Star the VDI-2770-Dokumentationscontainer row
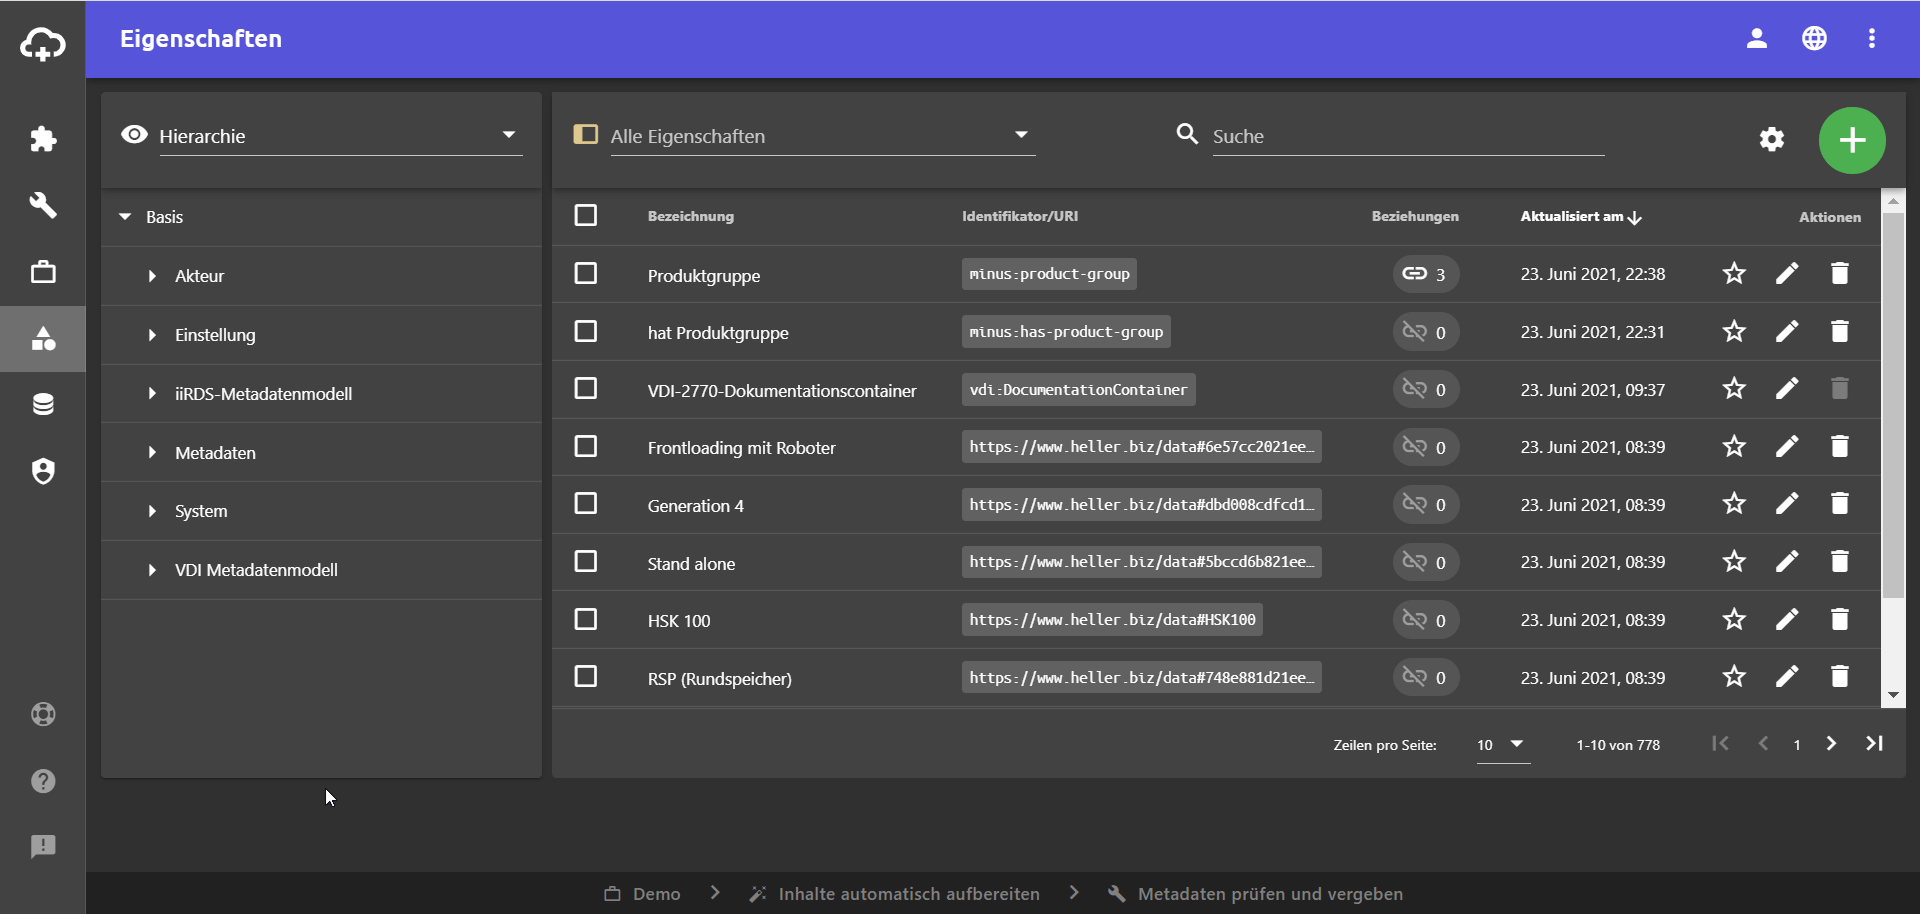The height and width of the screenshot is (914, 1920). (1734, 389)
